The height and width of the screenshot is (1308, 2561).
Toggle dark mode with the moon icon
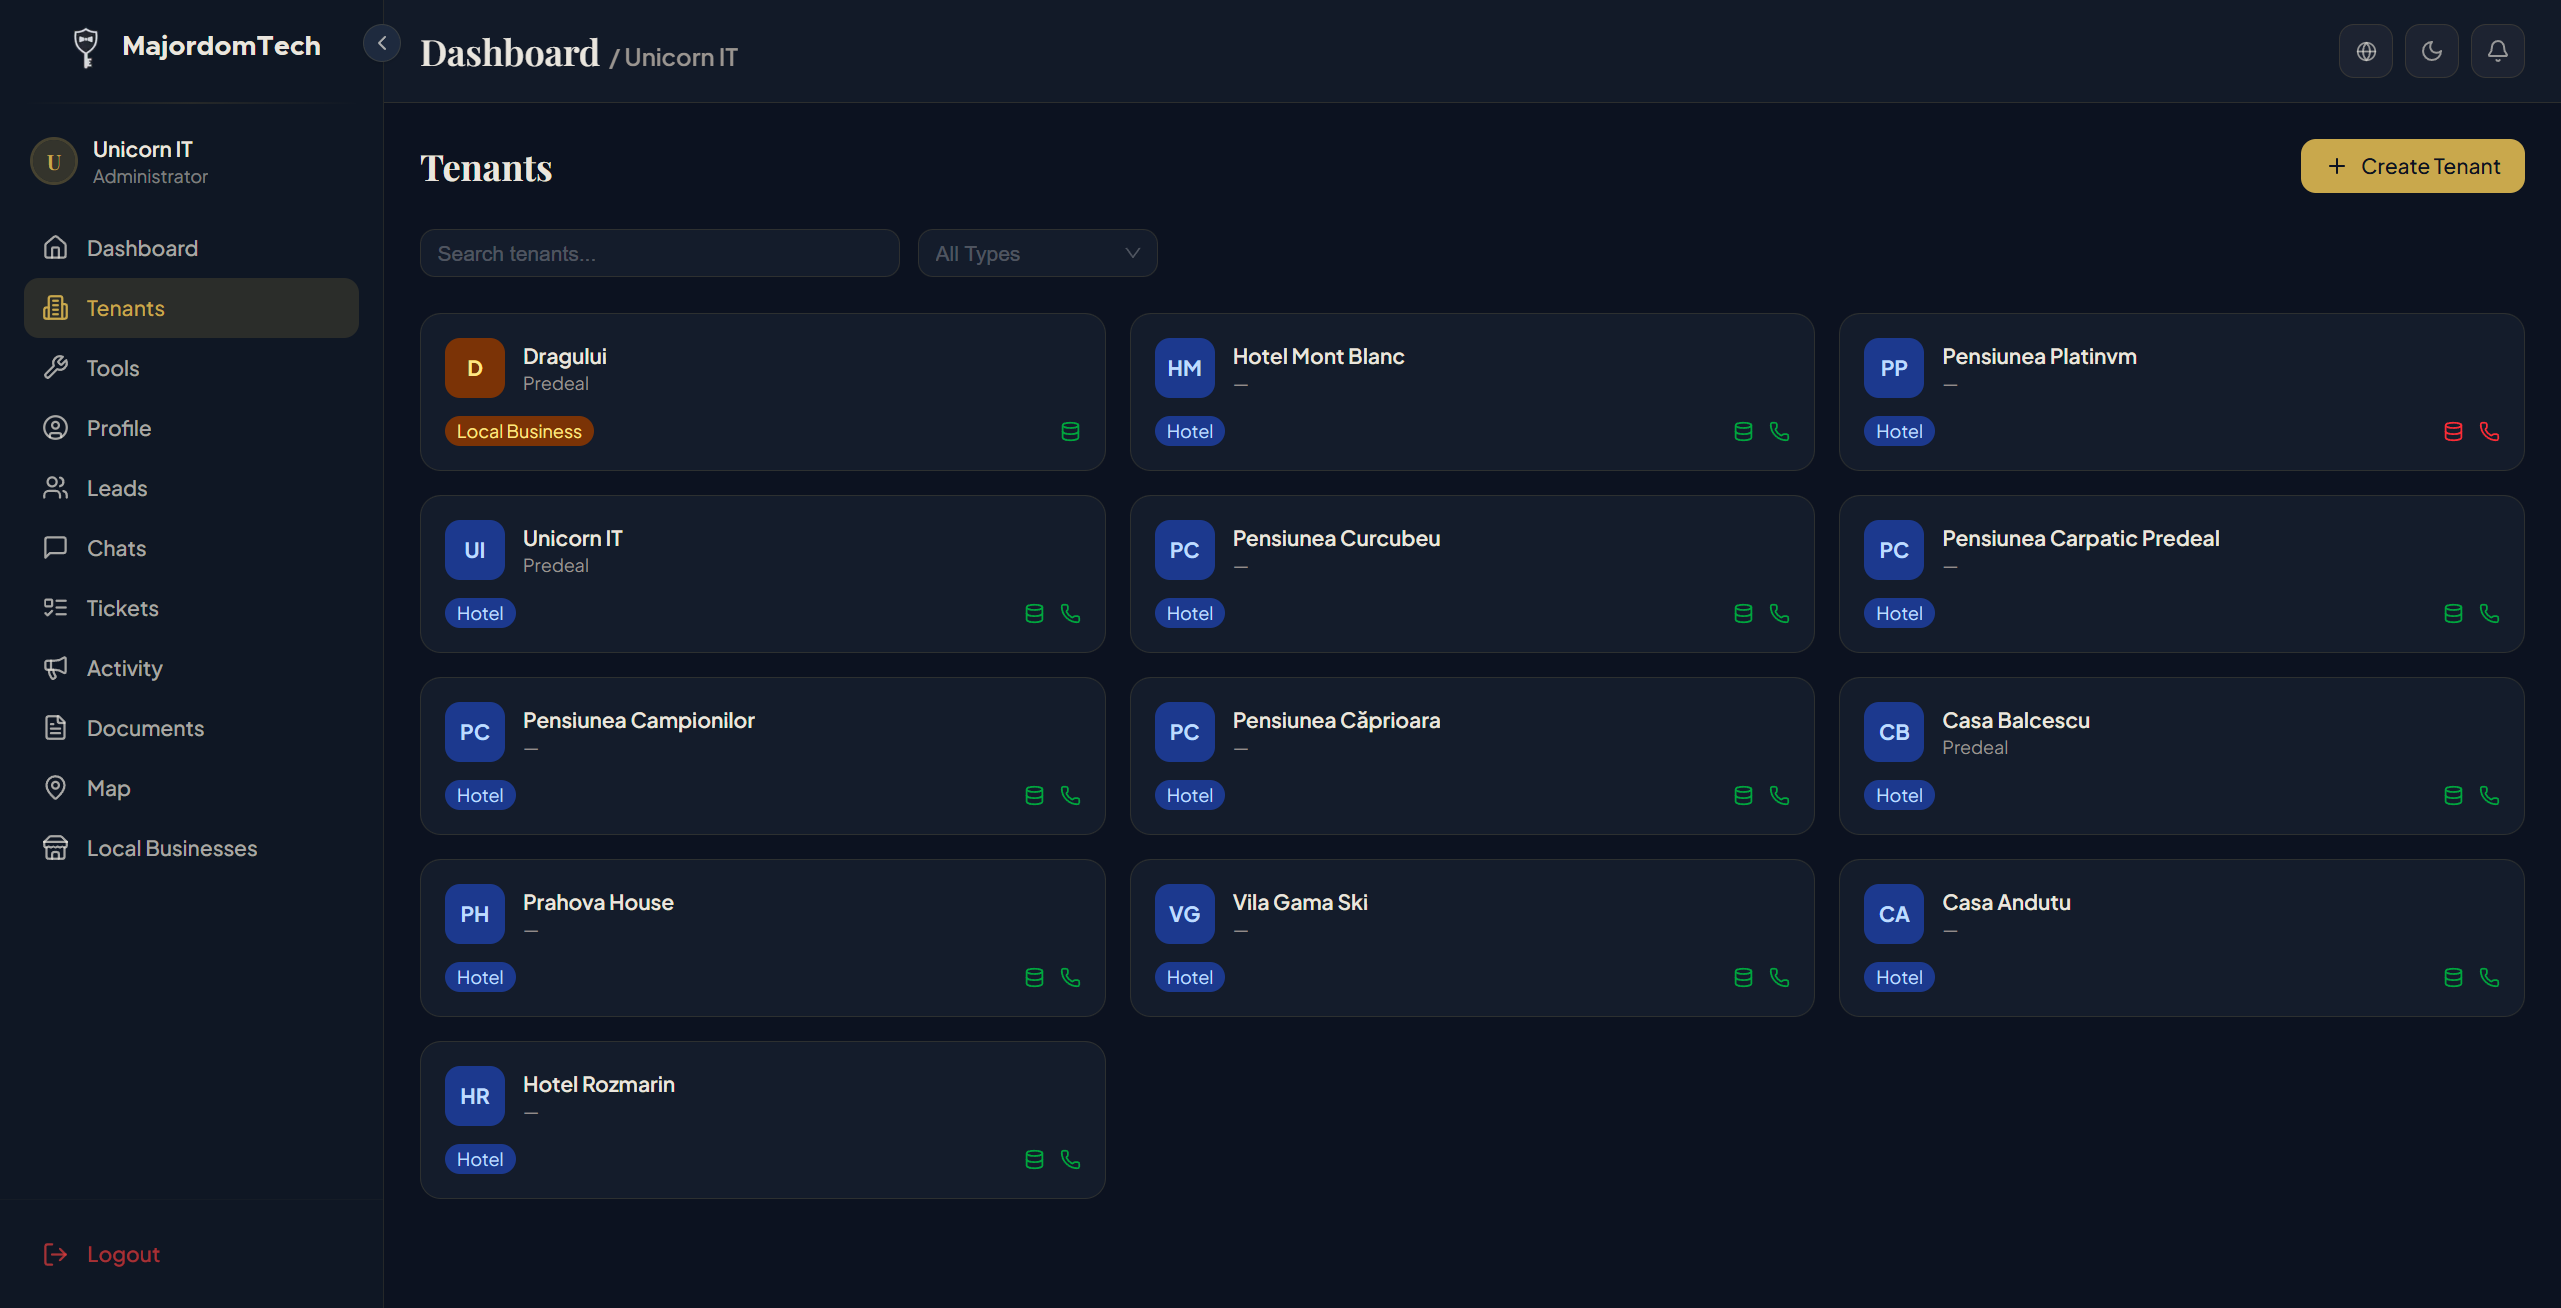point(2432,50)
